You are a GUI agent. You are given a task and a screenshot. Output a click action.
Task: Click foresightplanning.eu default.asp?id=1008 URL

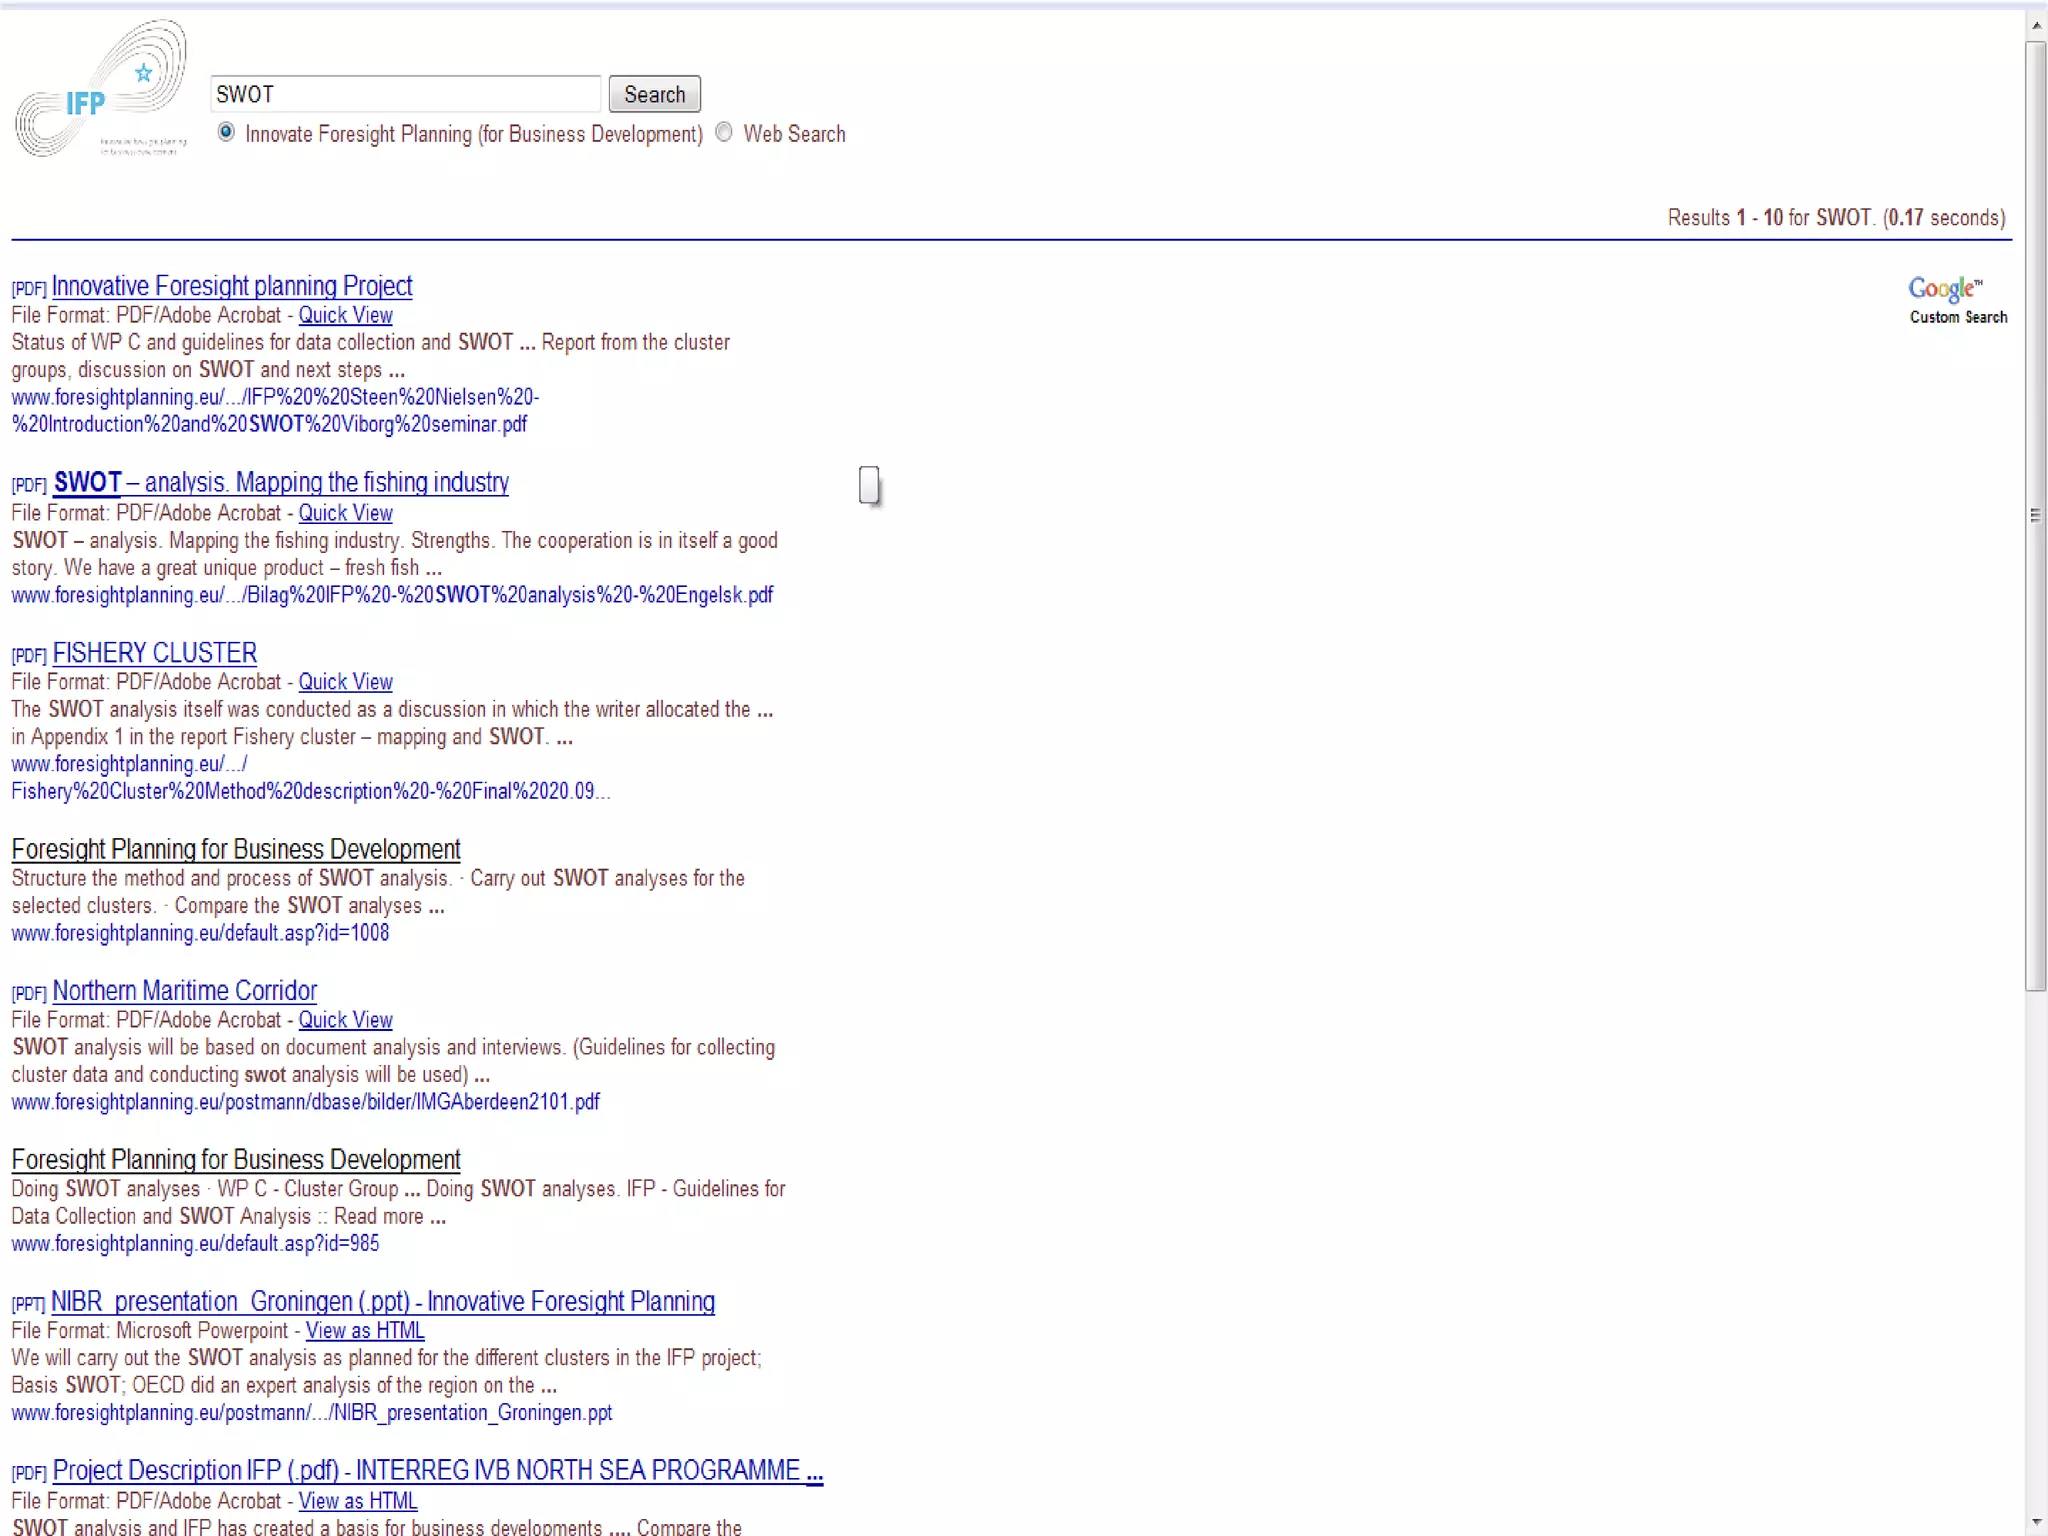pos(200,933)
